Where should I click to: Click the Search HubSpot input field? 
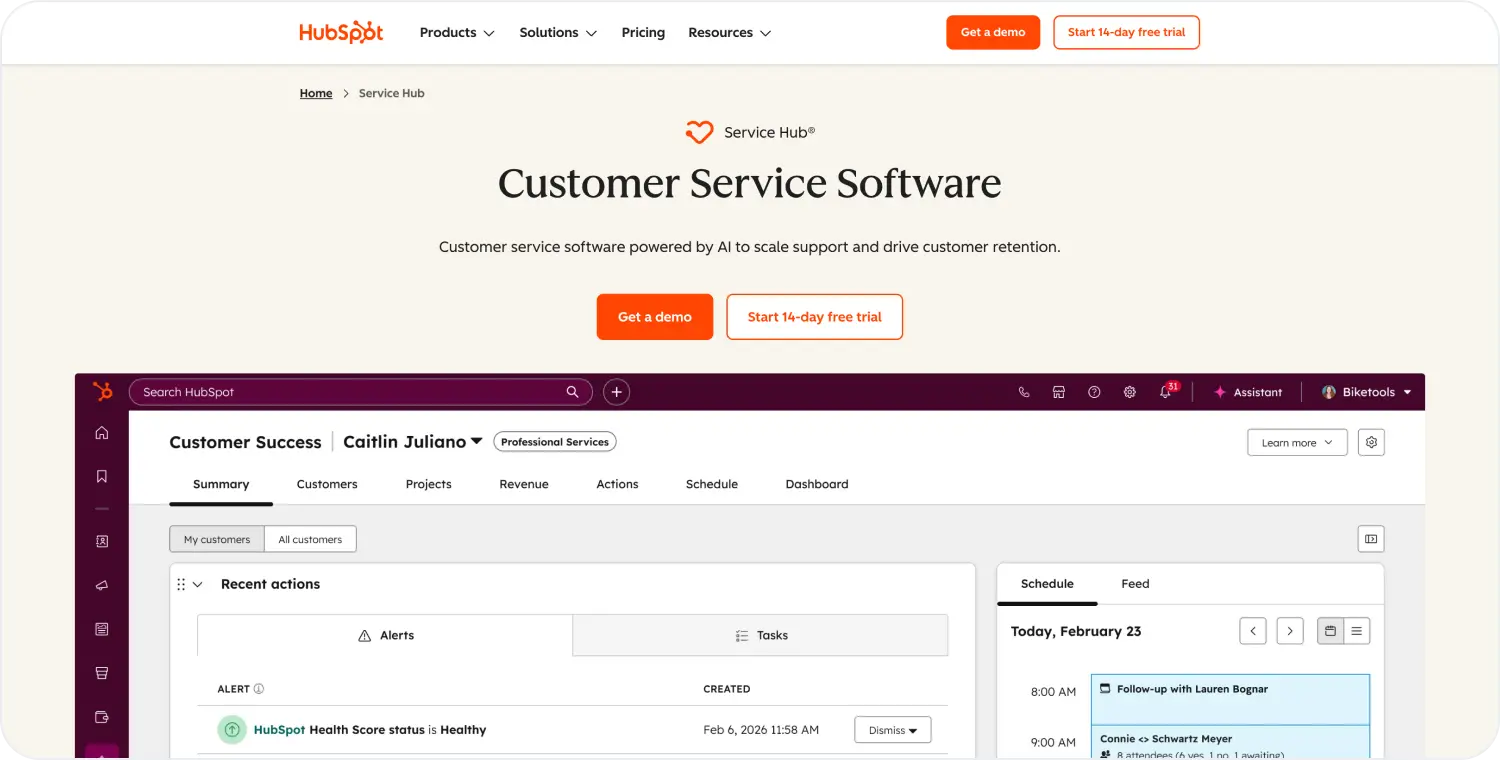(361, 392)
